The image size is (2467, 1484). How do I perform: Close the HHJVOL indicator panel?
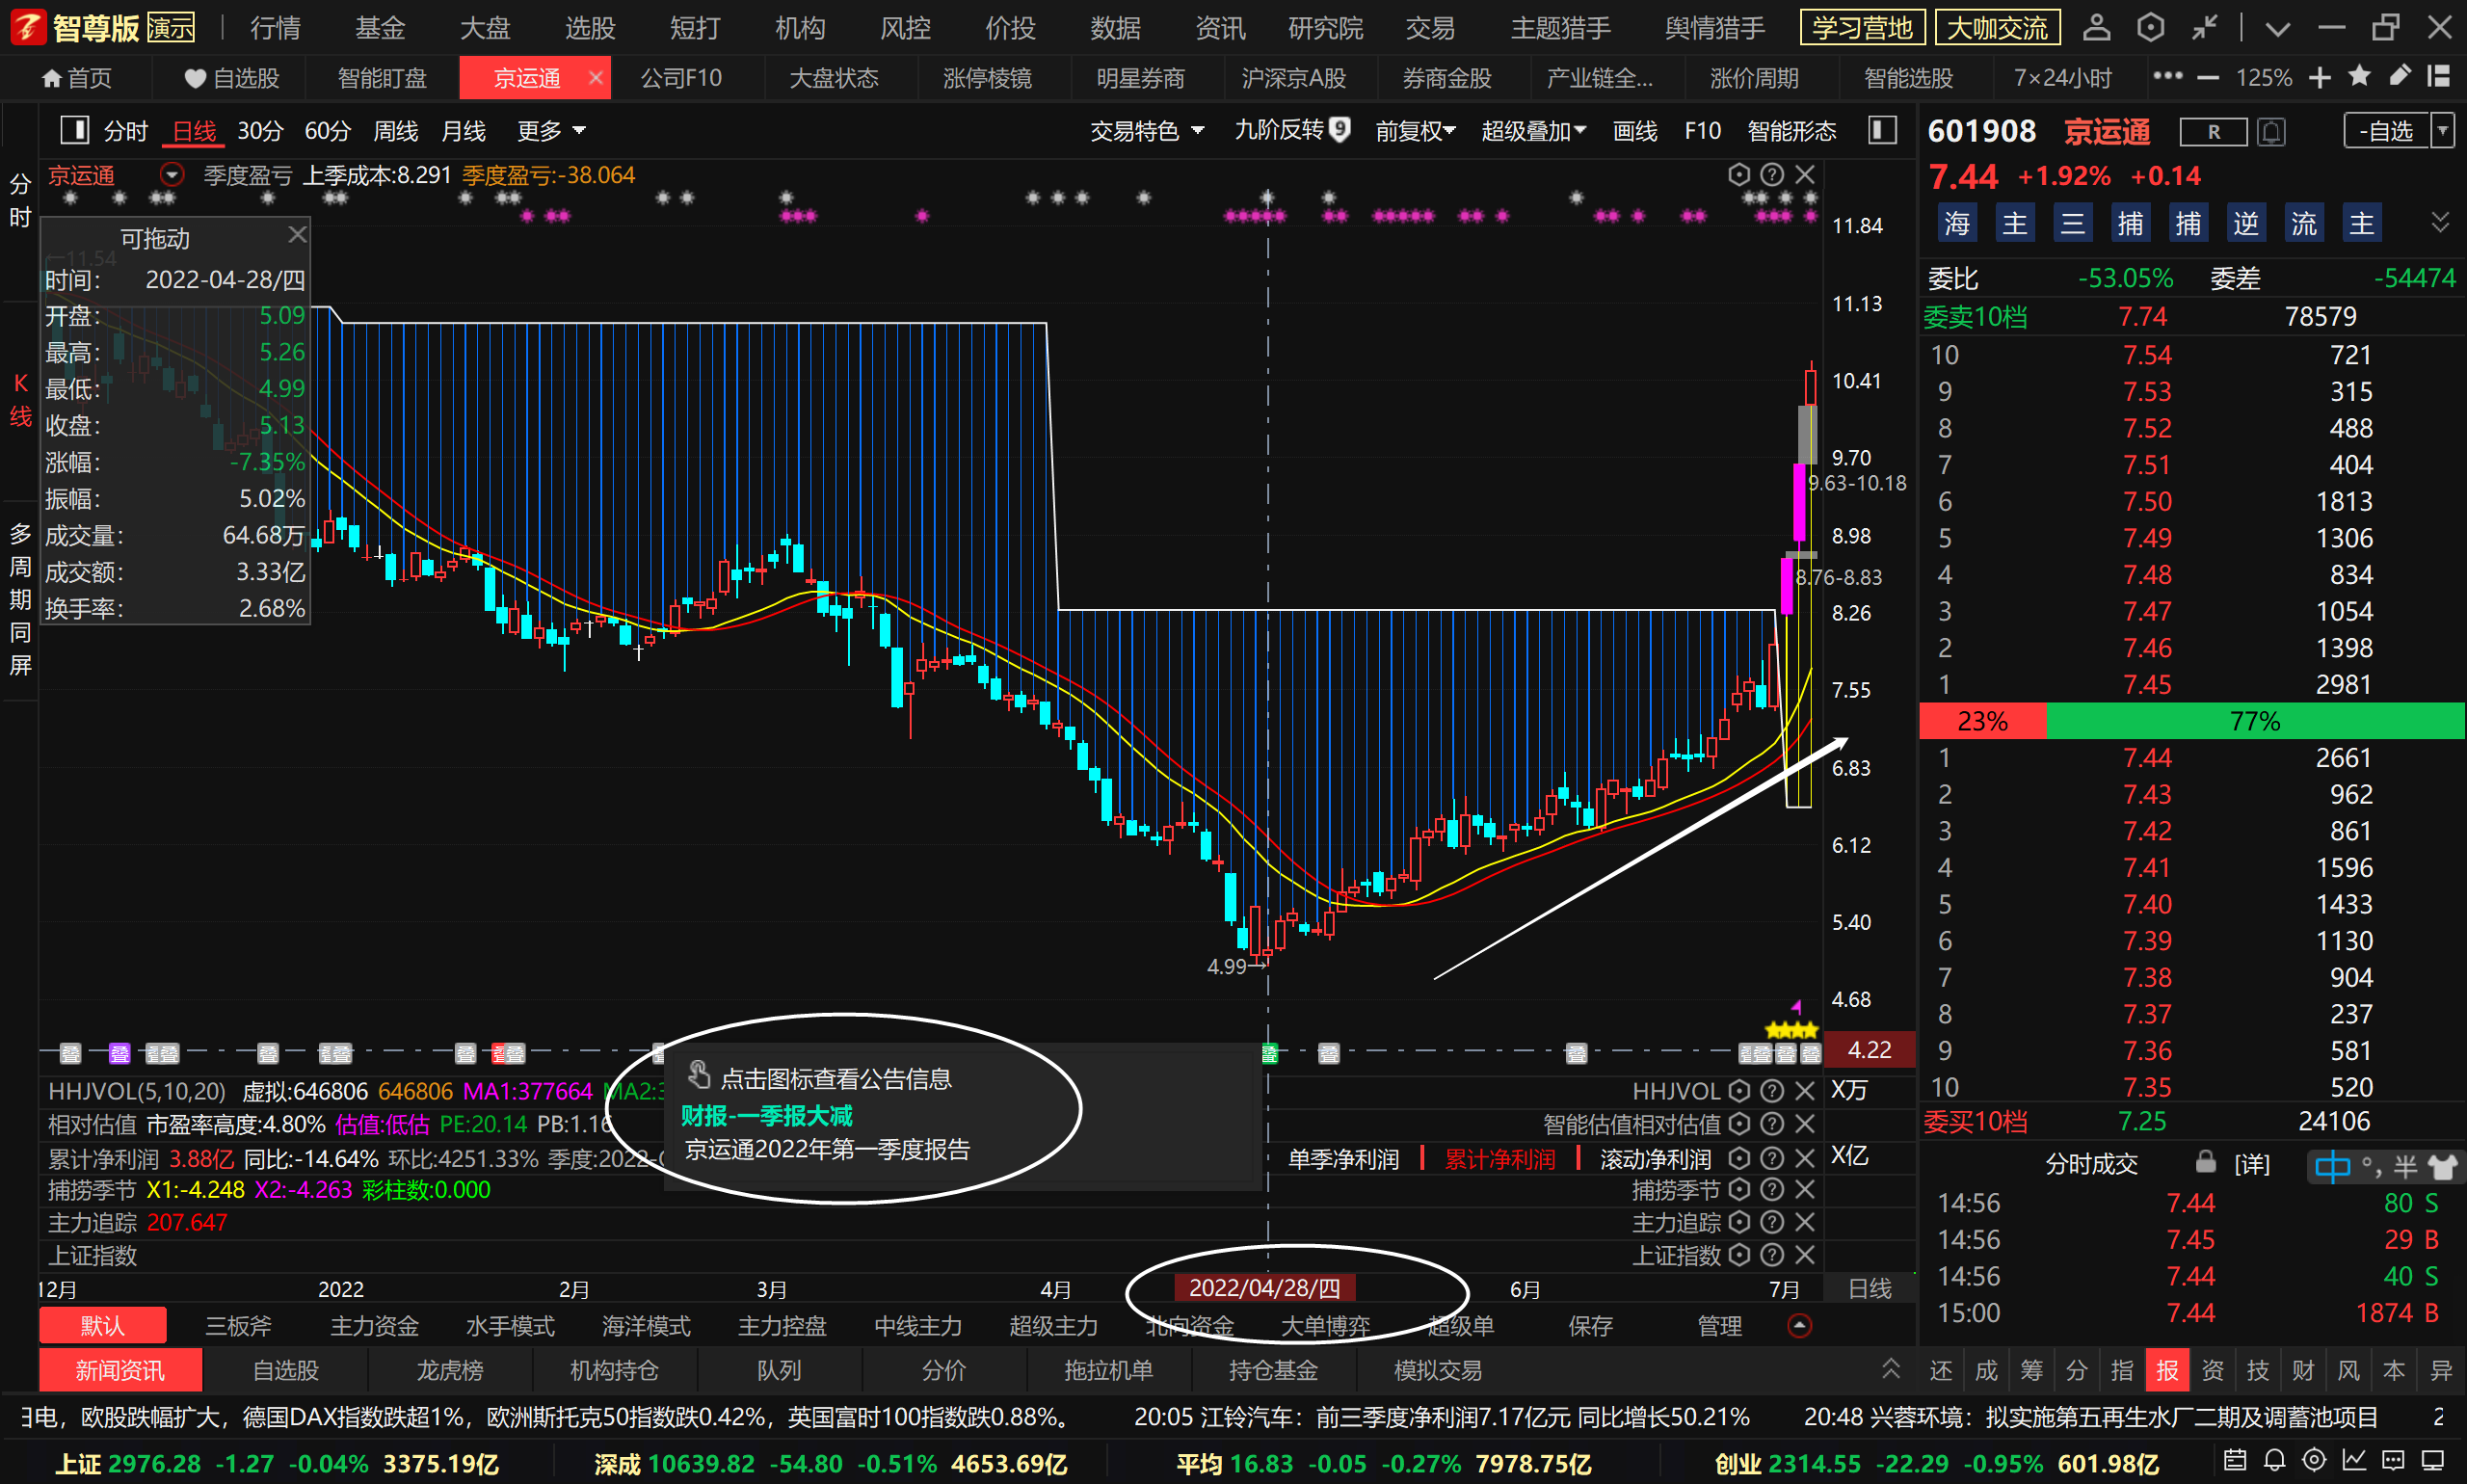coord(1804,1091)
